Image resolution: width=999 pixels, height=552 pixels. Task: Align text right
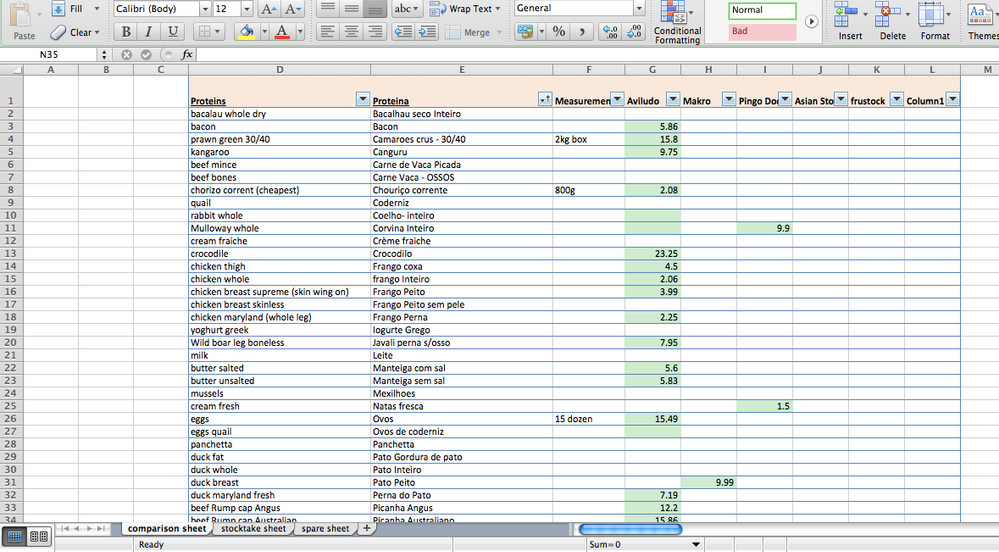pyautogui.click(x=375, y=31)
